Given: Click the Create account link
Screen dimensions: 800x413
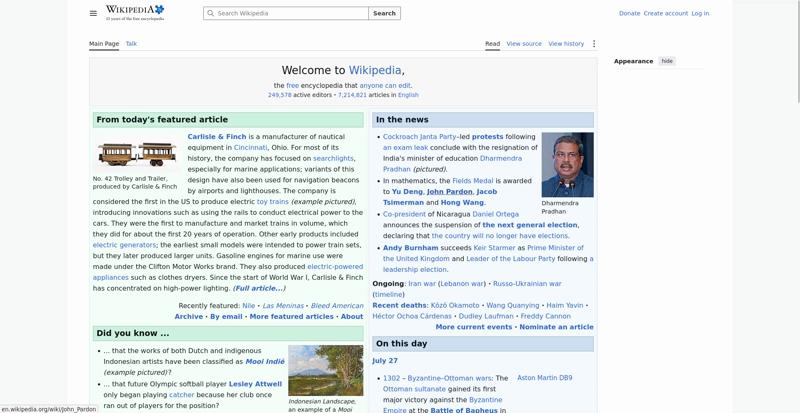Looking at the screenshot, I should (x=666, y=13).
